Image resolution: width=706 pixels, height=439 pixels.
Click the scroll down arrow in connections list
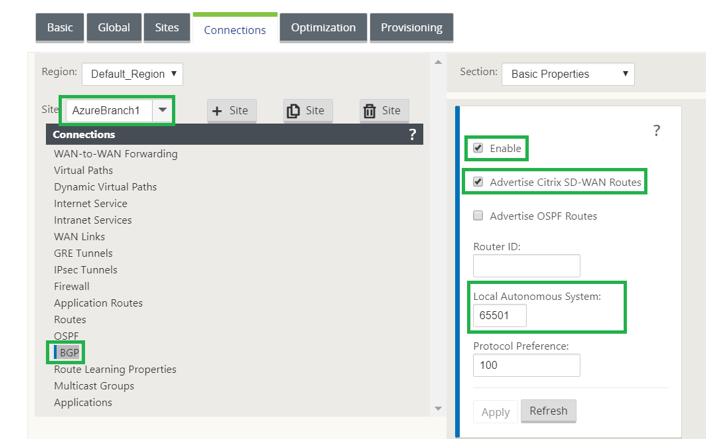(438, 408)
